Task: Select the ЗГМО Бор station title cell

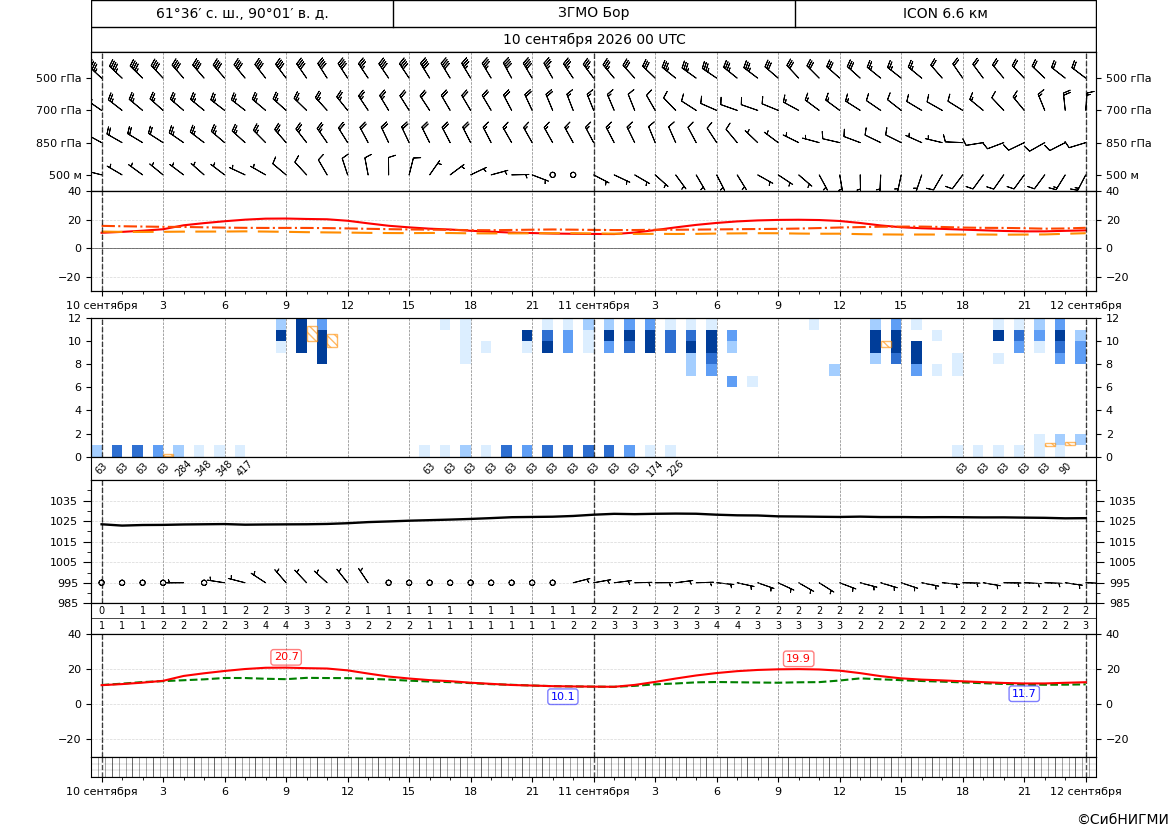Action: (594, 13)
